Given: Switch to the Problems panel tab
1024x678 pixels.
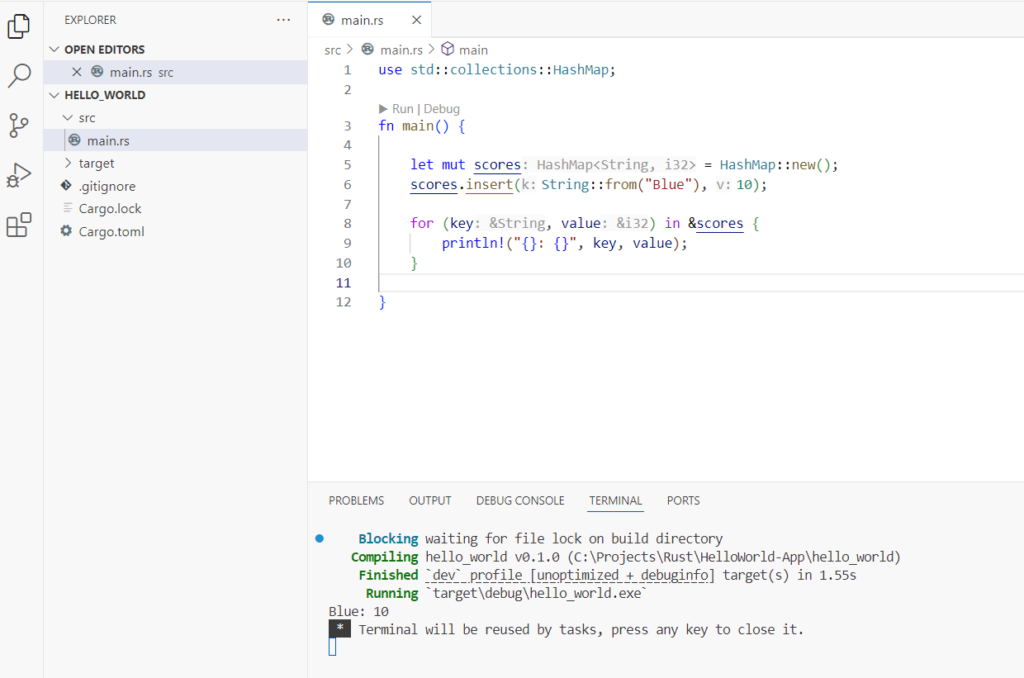Looking at the screenshot, I should coord(356,500).
